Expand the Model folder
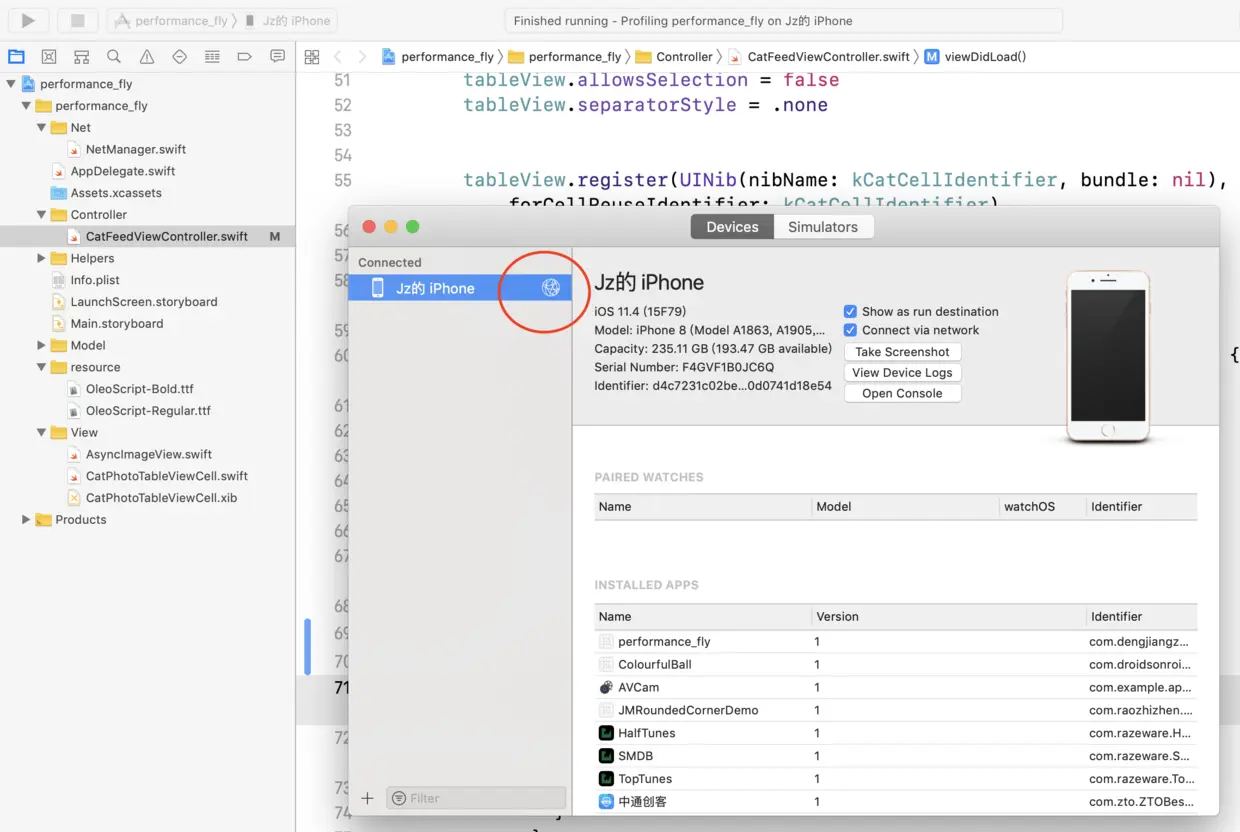 coord(41,345)
